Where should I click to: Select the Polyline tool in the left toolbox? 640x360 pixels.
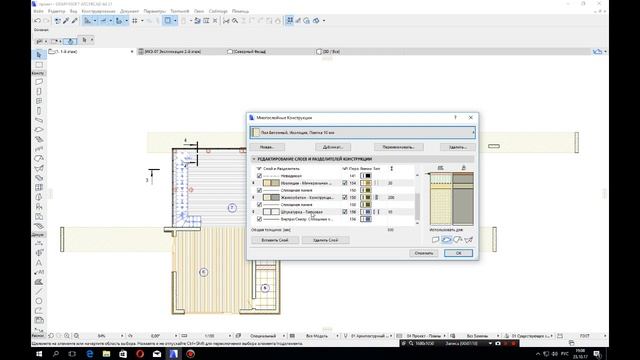[x=39, y=311]
